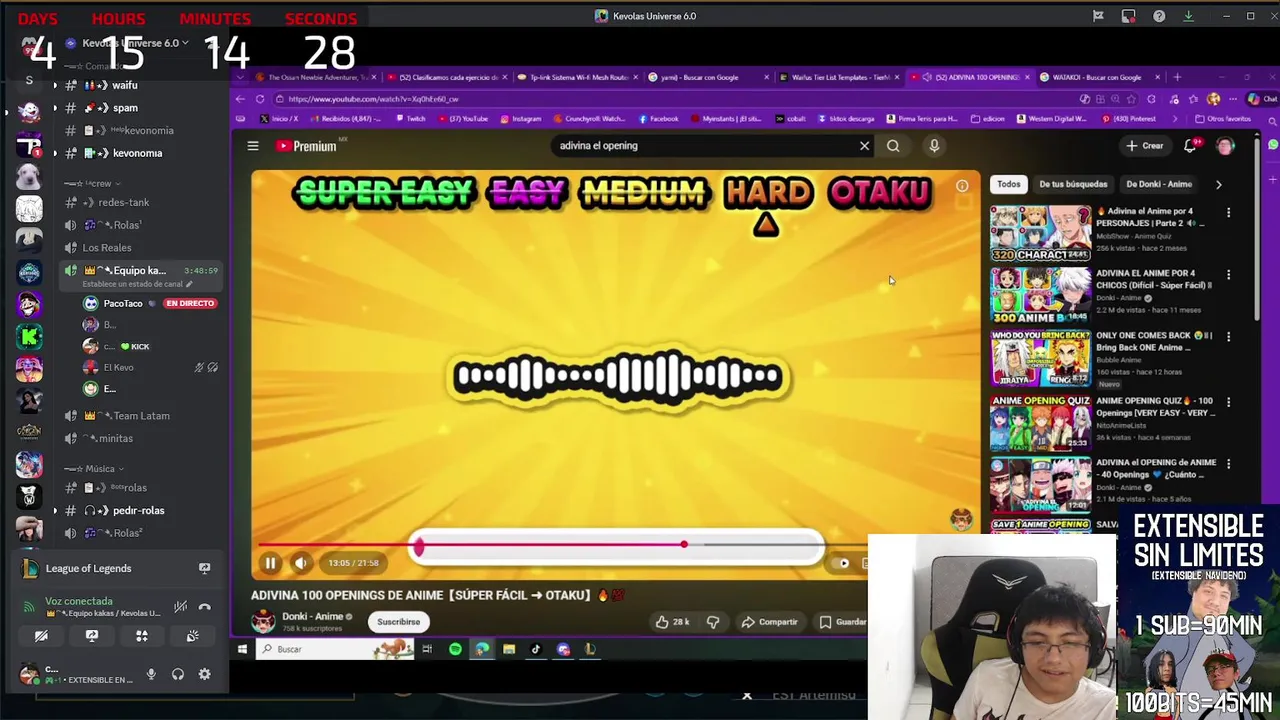This screenshot has width=1280, height=720.
Task: Open the Twitch bookmark
Action: click(410, 118)
